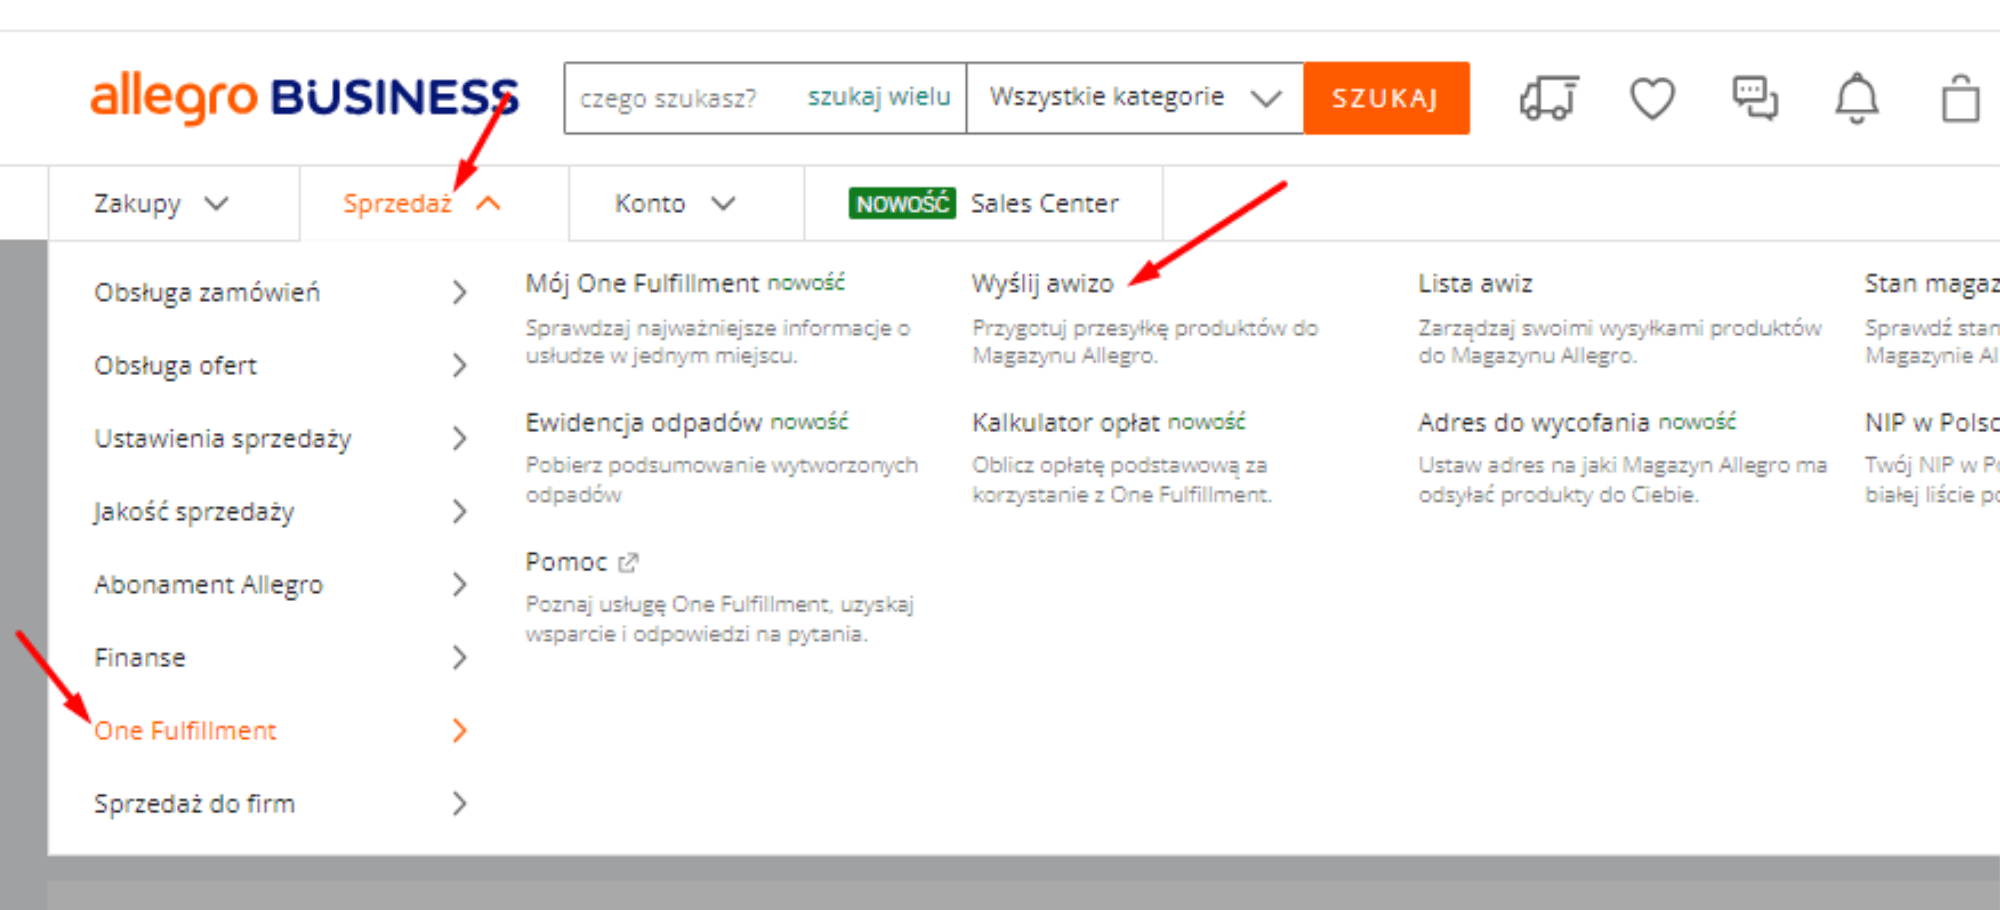
Task: Click 'Sprawdzaj najważniejsze informacje' description
Action: pos(718,341)
